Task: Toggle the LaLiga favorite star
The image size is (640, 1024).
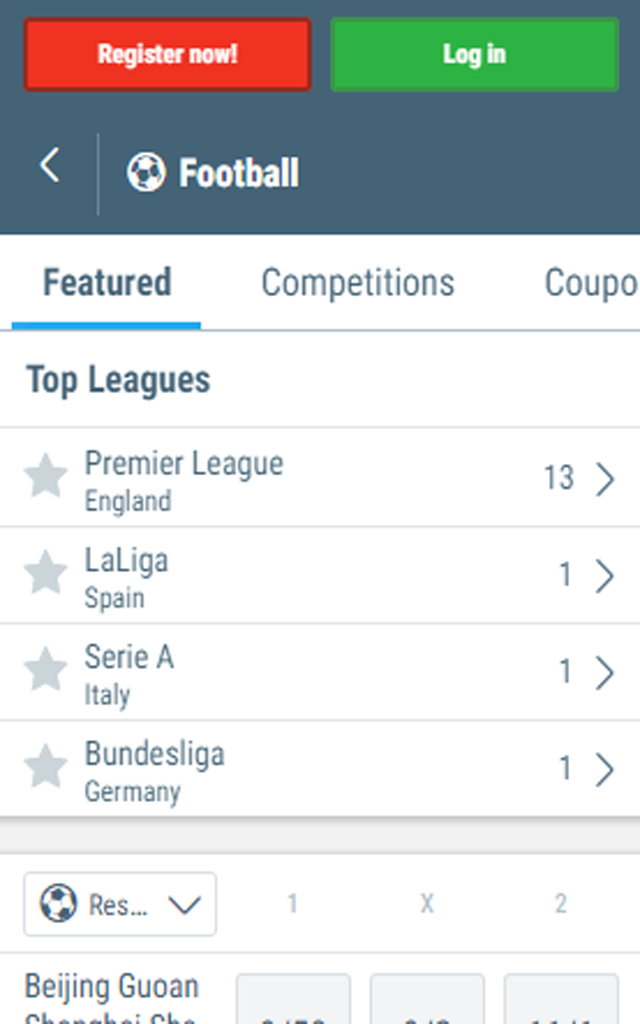Action: coord(45,573)
